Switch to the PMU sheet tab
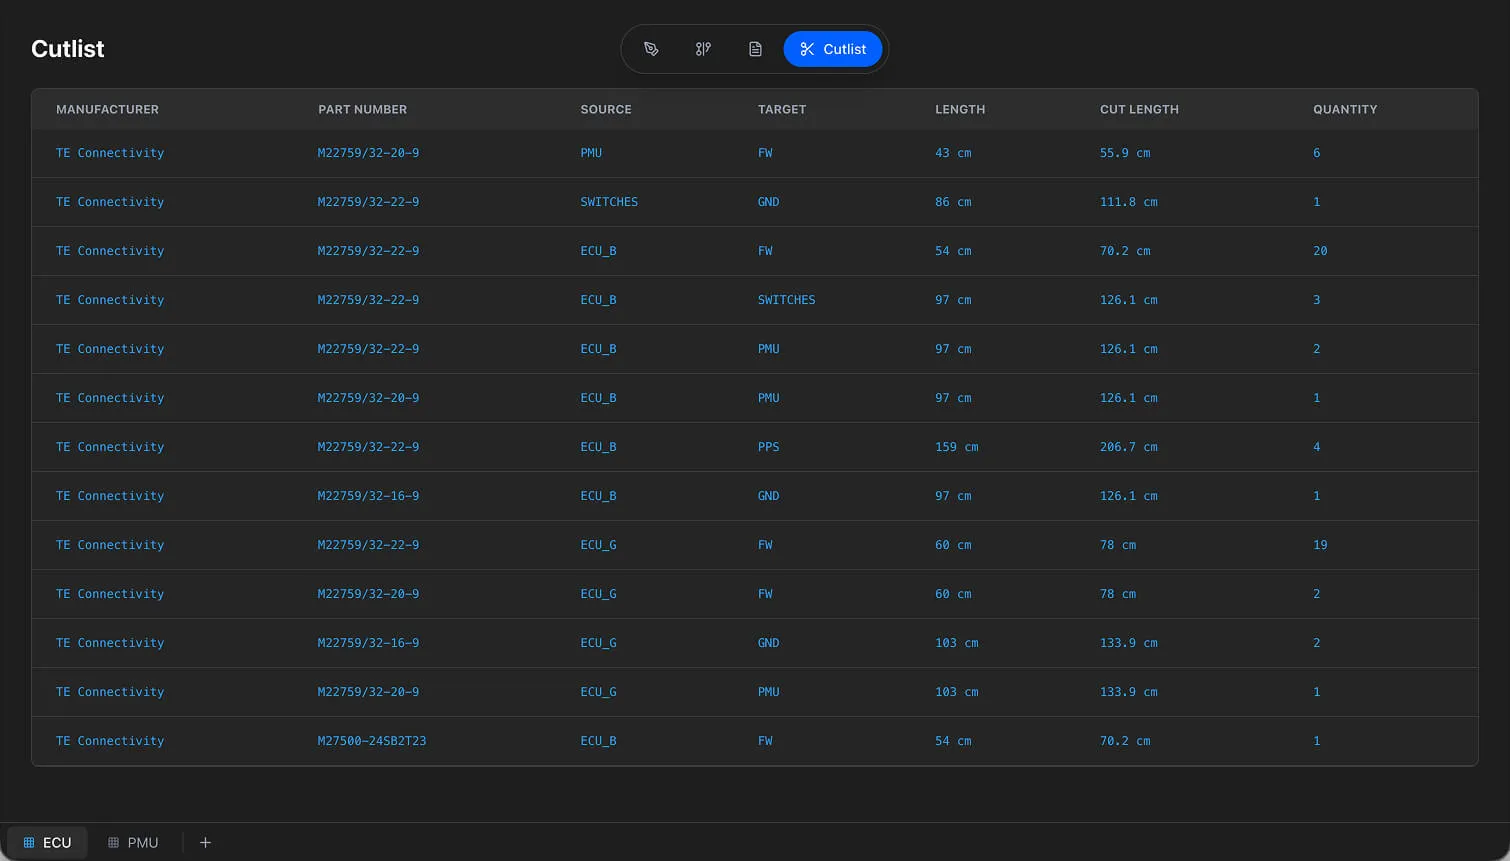1510x861 pixels. pos(133,842)
